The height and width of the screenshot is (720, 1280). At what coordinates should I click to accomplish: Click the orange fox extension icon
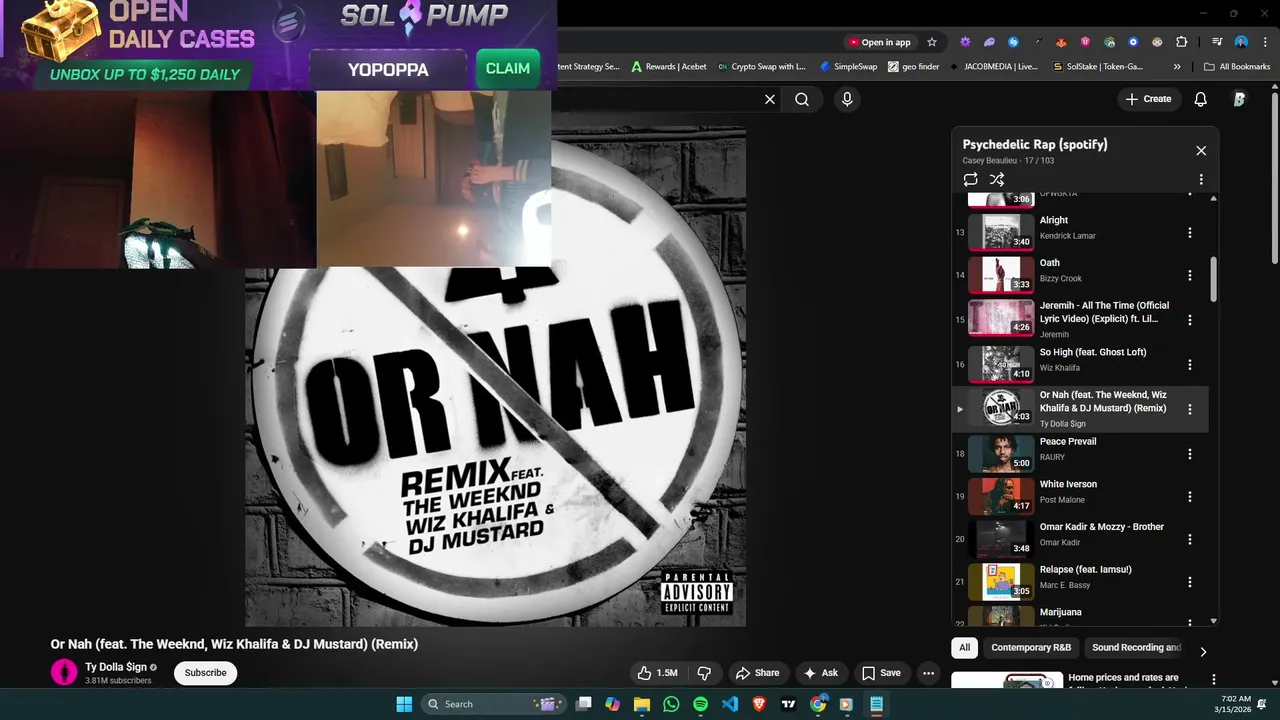tap(1061, 42)
